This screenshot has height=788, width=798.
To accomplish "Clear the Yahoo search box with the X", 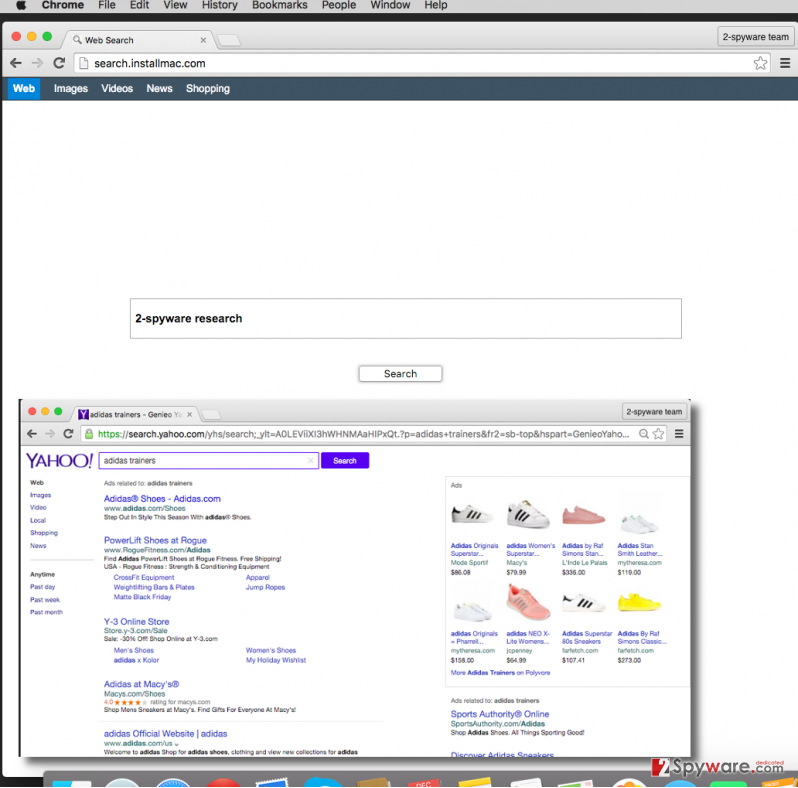I will [x=310, y=461].
